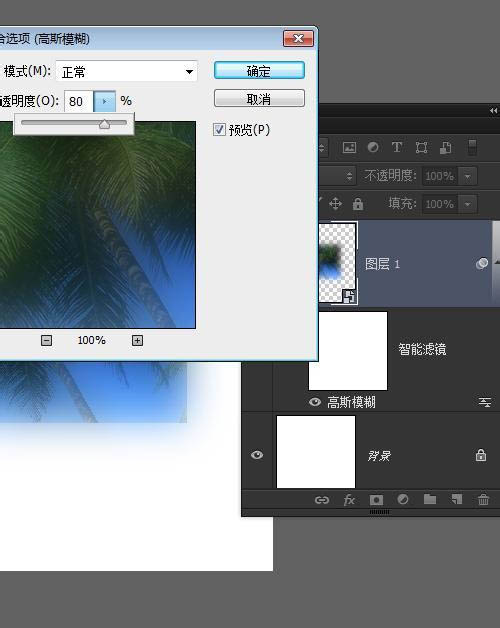
Task: Click the 取消 button in the dialog
Action: (x=259, y=99)
